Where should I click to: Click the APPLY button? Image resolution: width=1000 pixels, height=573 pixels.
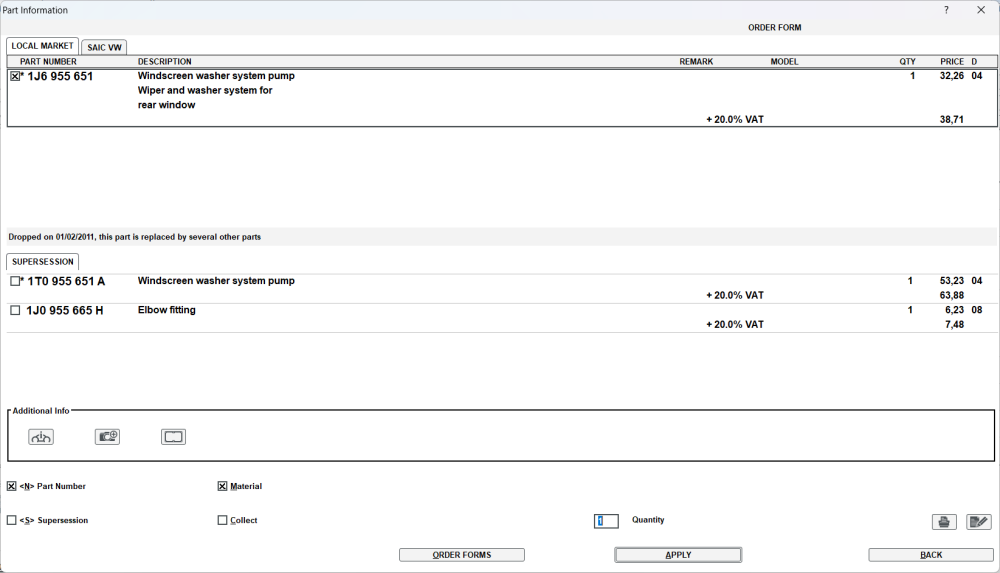678,555
